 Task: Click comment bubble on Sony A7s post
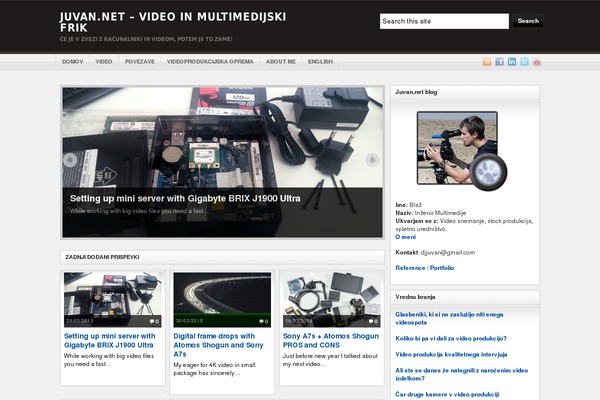(x=373, y=321)
